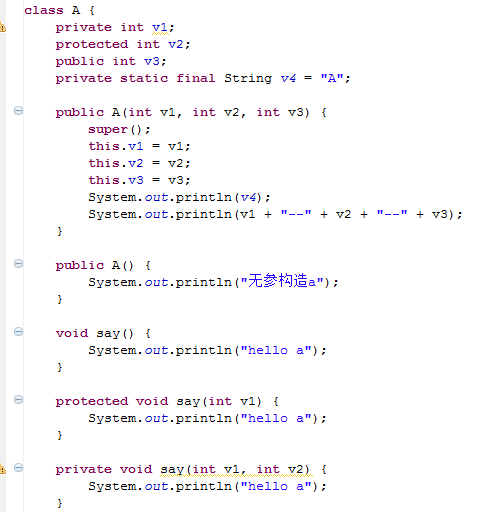Click the protected int v2 field declaration
The height and width of the screenshot is (512, 488).
pos(123,44)
